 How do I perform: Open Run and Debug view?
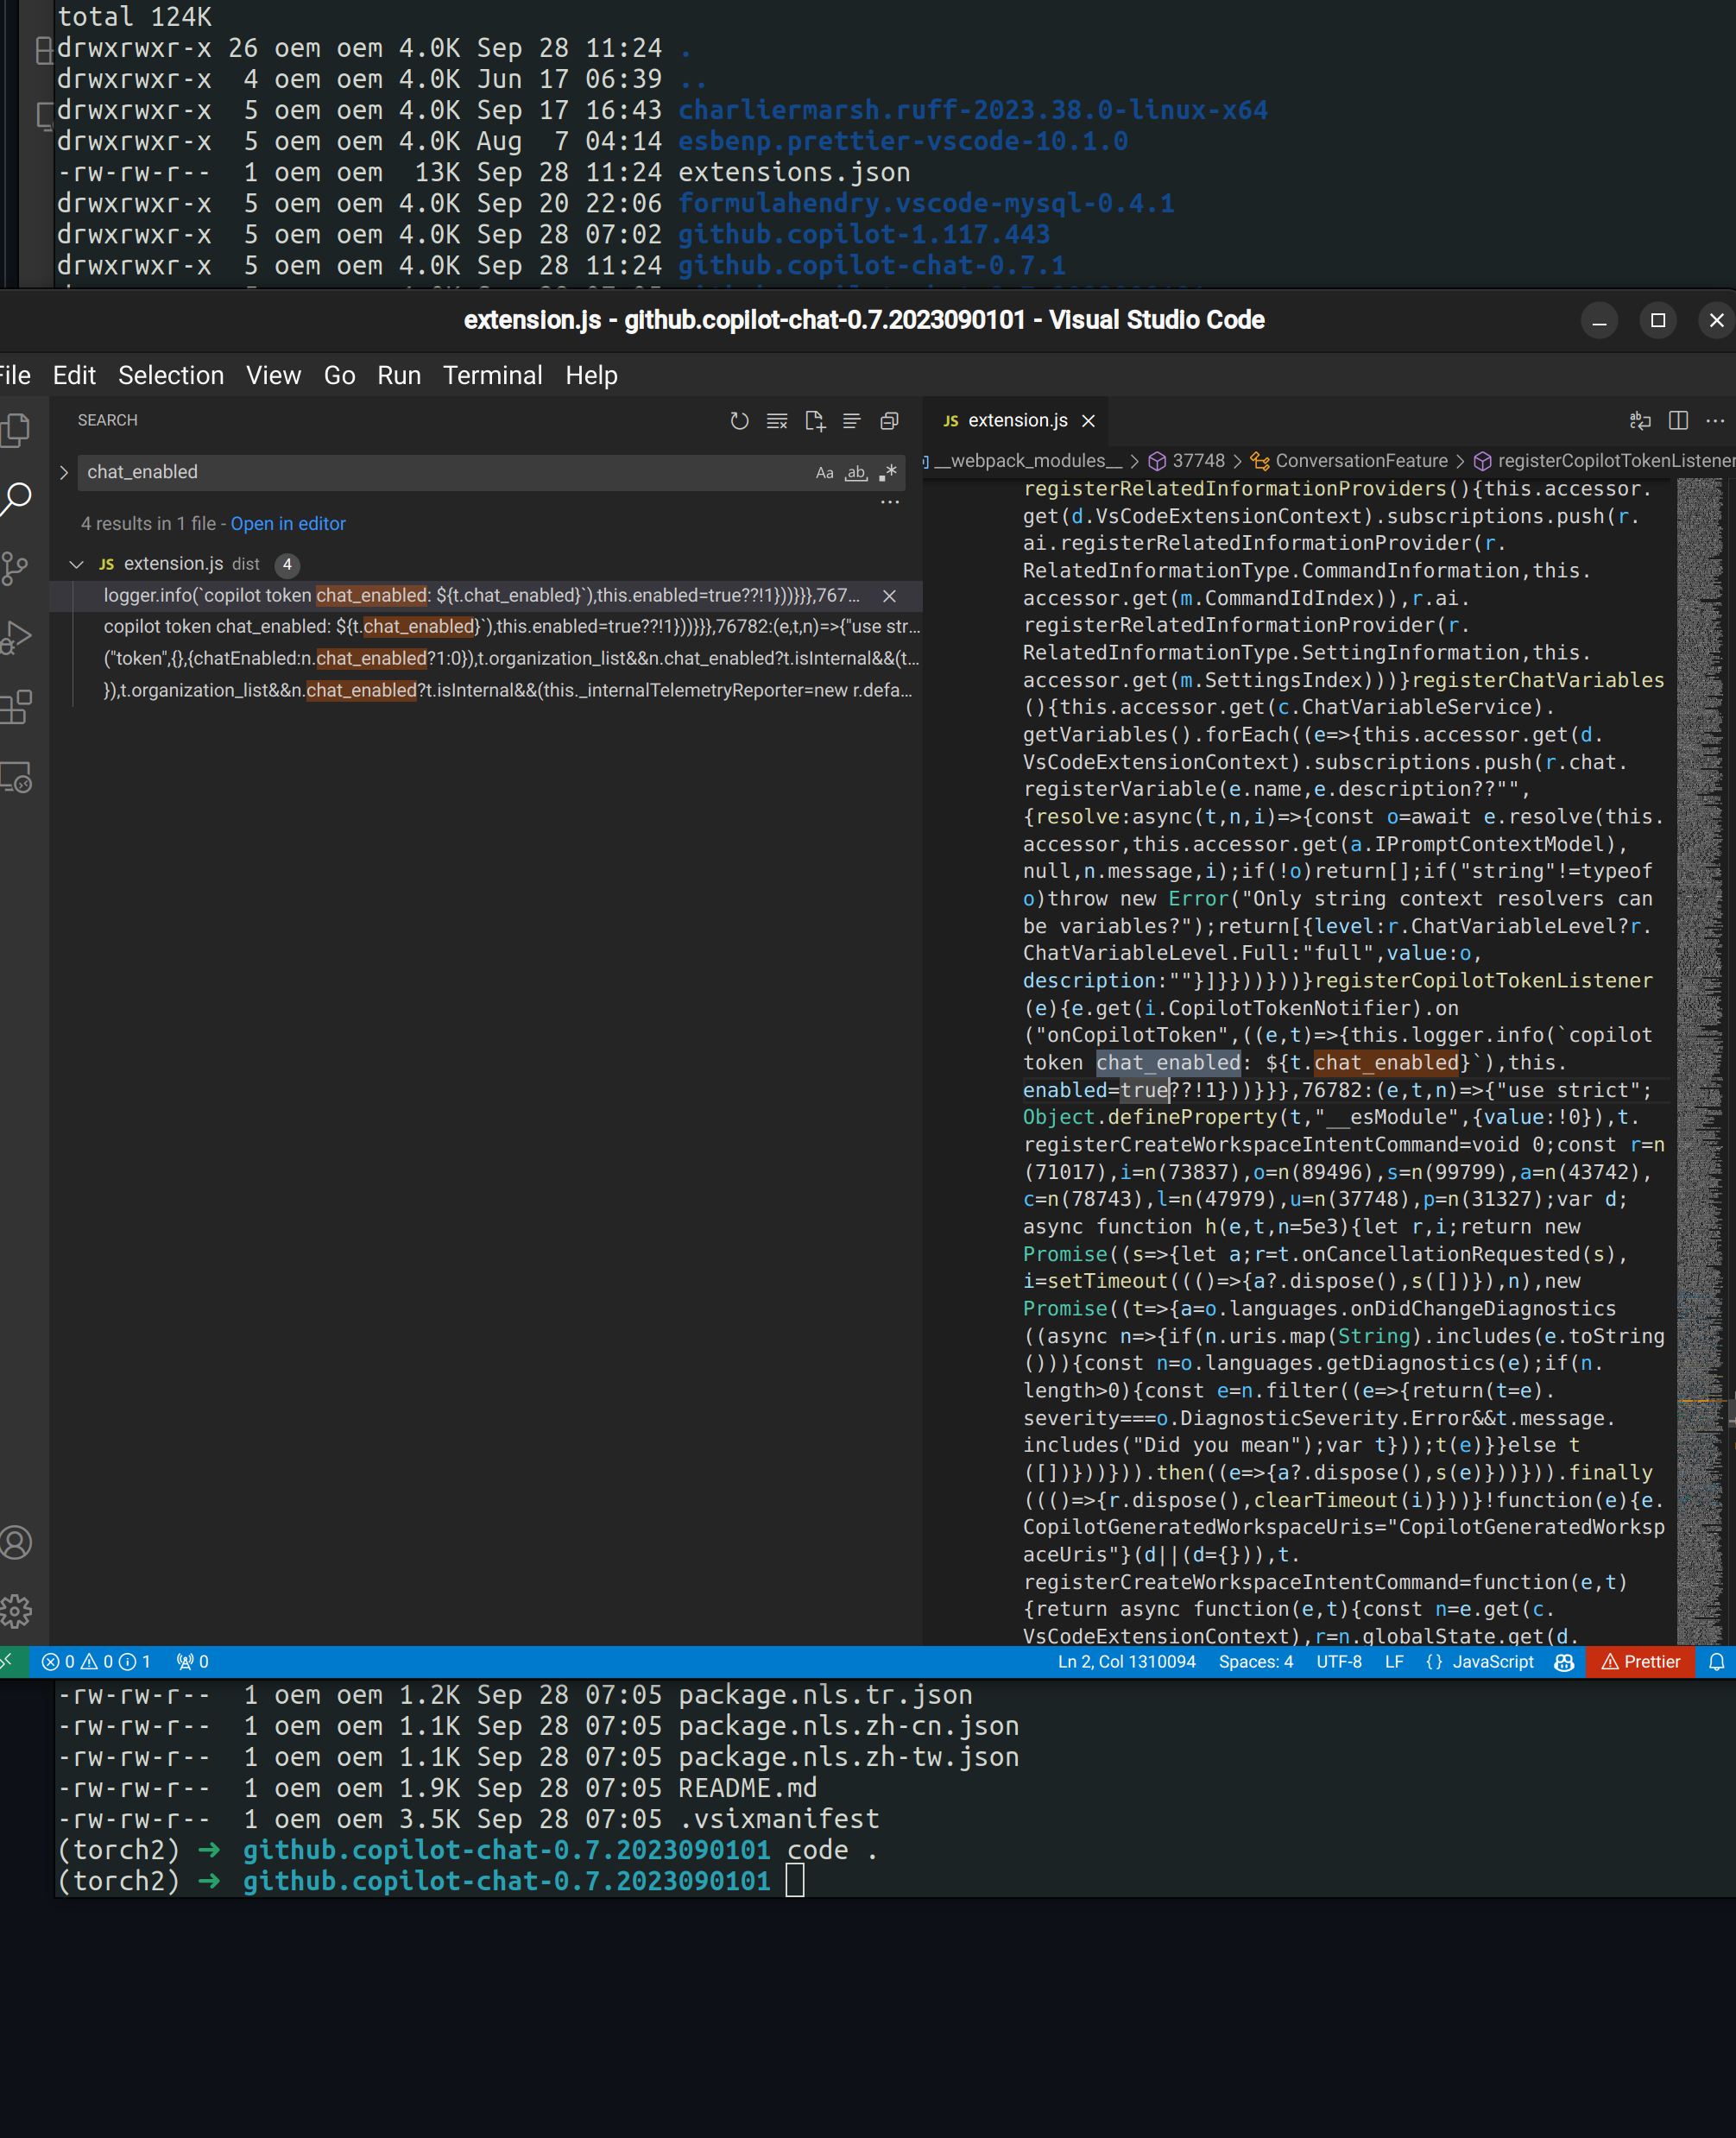click(x=16, y=638)
